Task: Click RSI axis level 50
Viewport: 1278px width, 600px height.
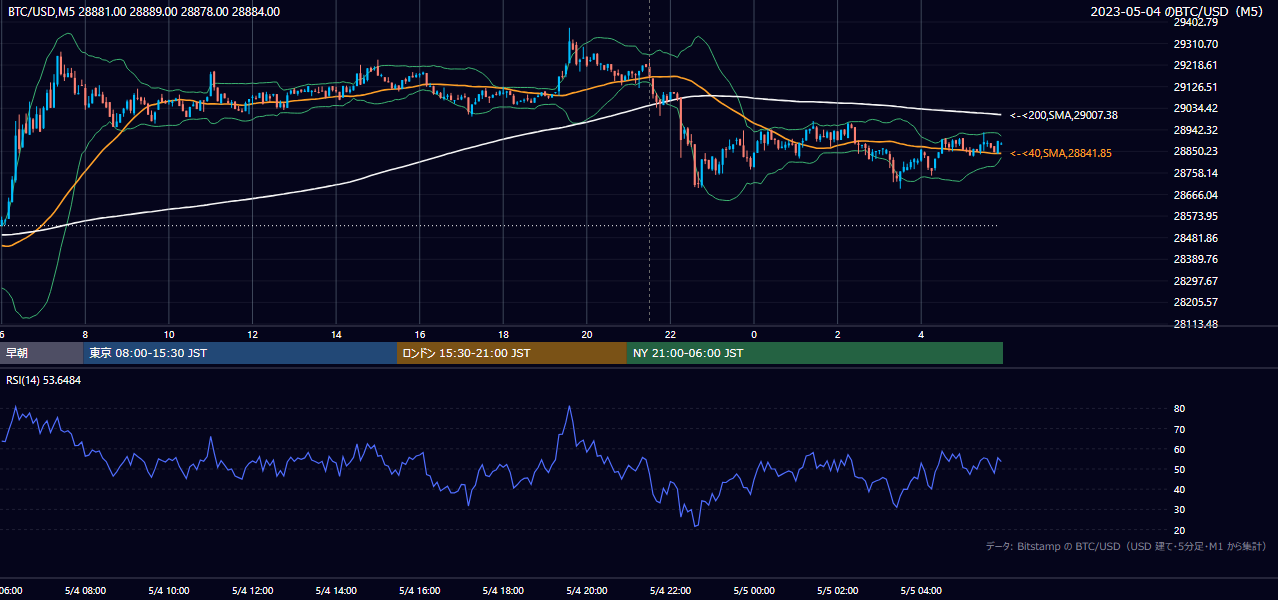Action: (1180, 469)
